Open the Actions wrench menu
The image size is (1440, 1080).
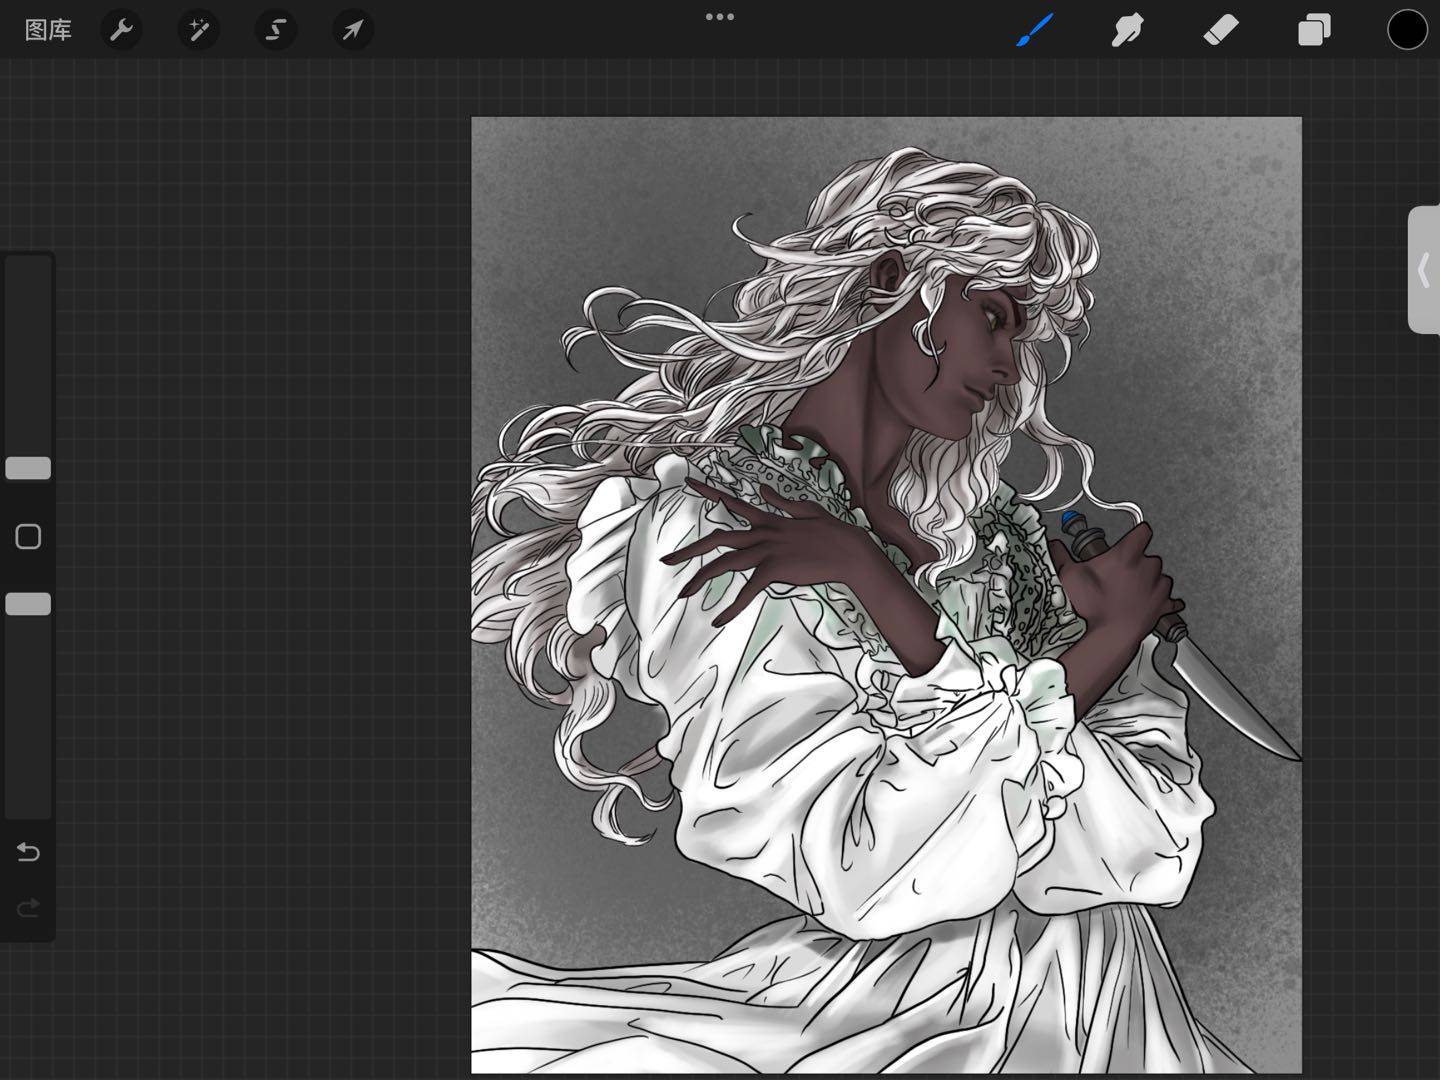coord(121,30)
